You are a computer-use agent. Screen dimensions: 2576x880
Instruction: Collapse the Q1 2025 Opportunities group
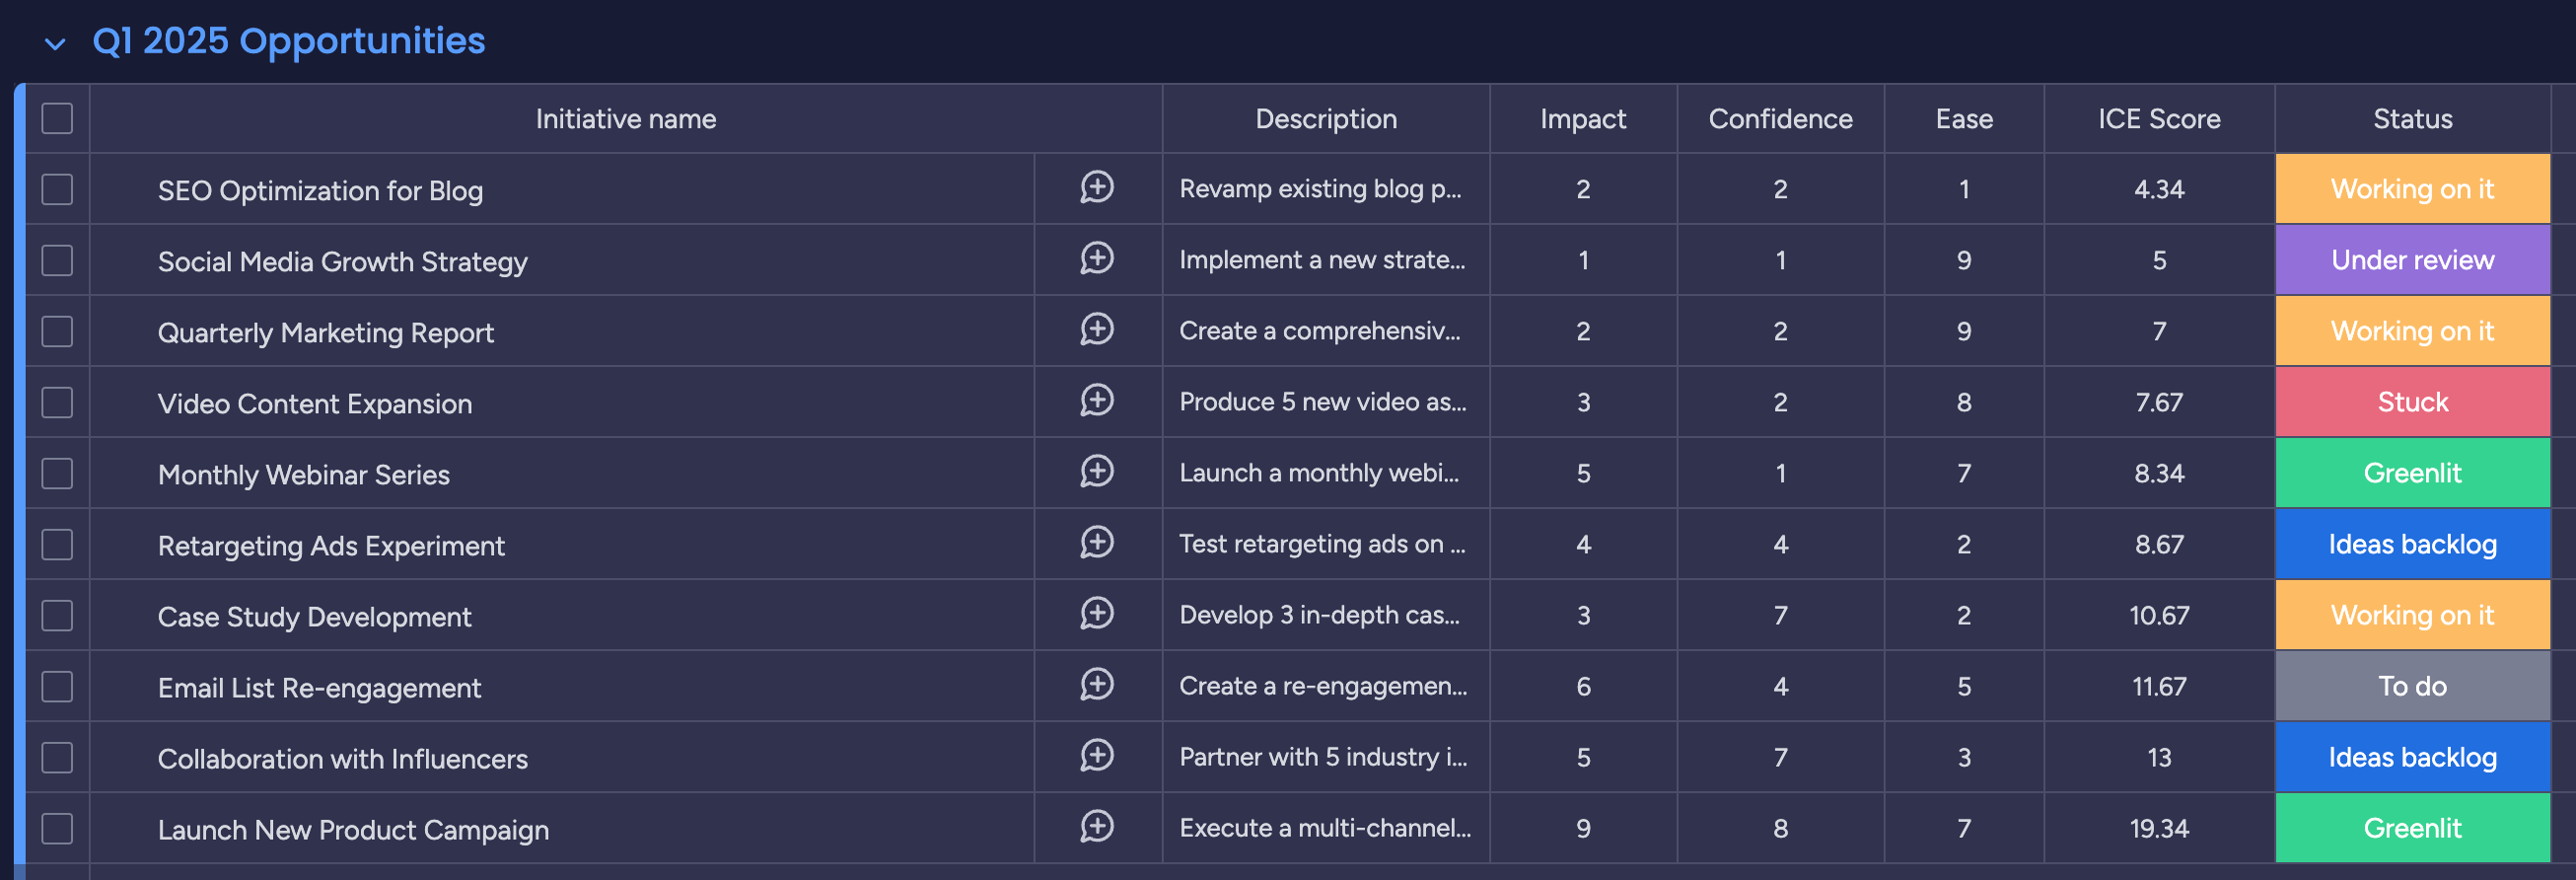click(56, 43)
